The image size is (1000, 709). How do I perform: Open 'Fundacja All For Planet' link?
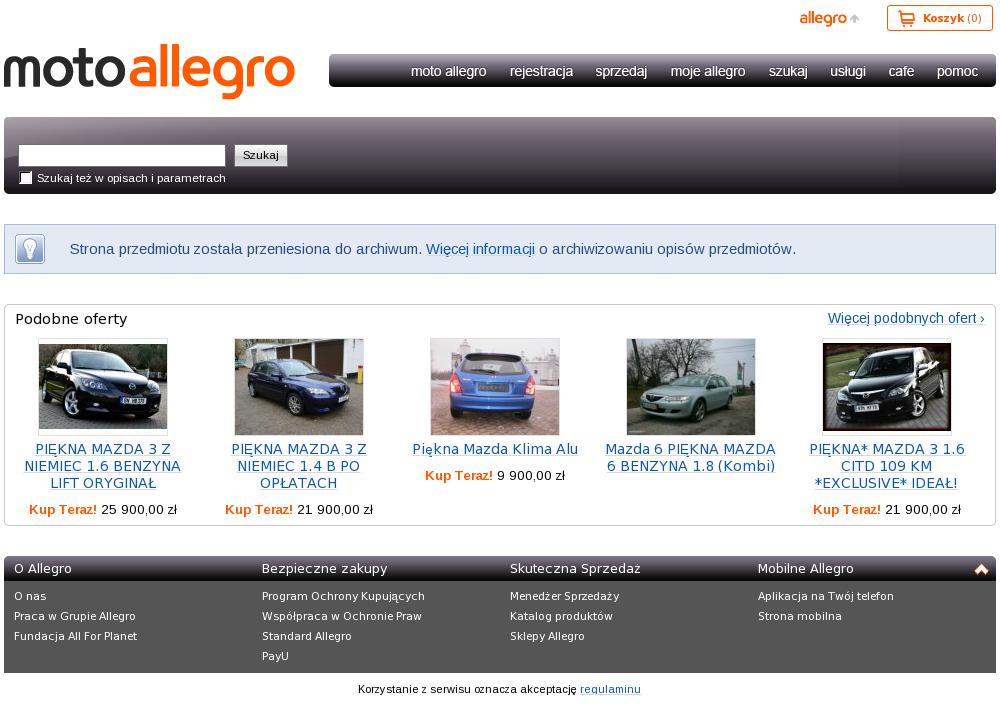(x=75, y=636)
